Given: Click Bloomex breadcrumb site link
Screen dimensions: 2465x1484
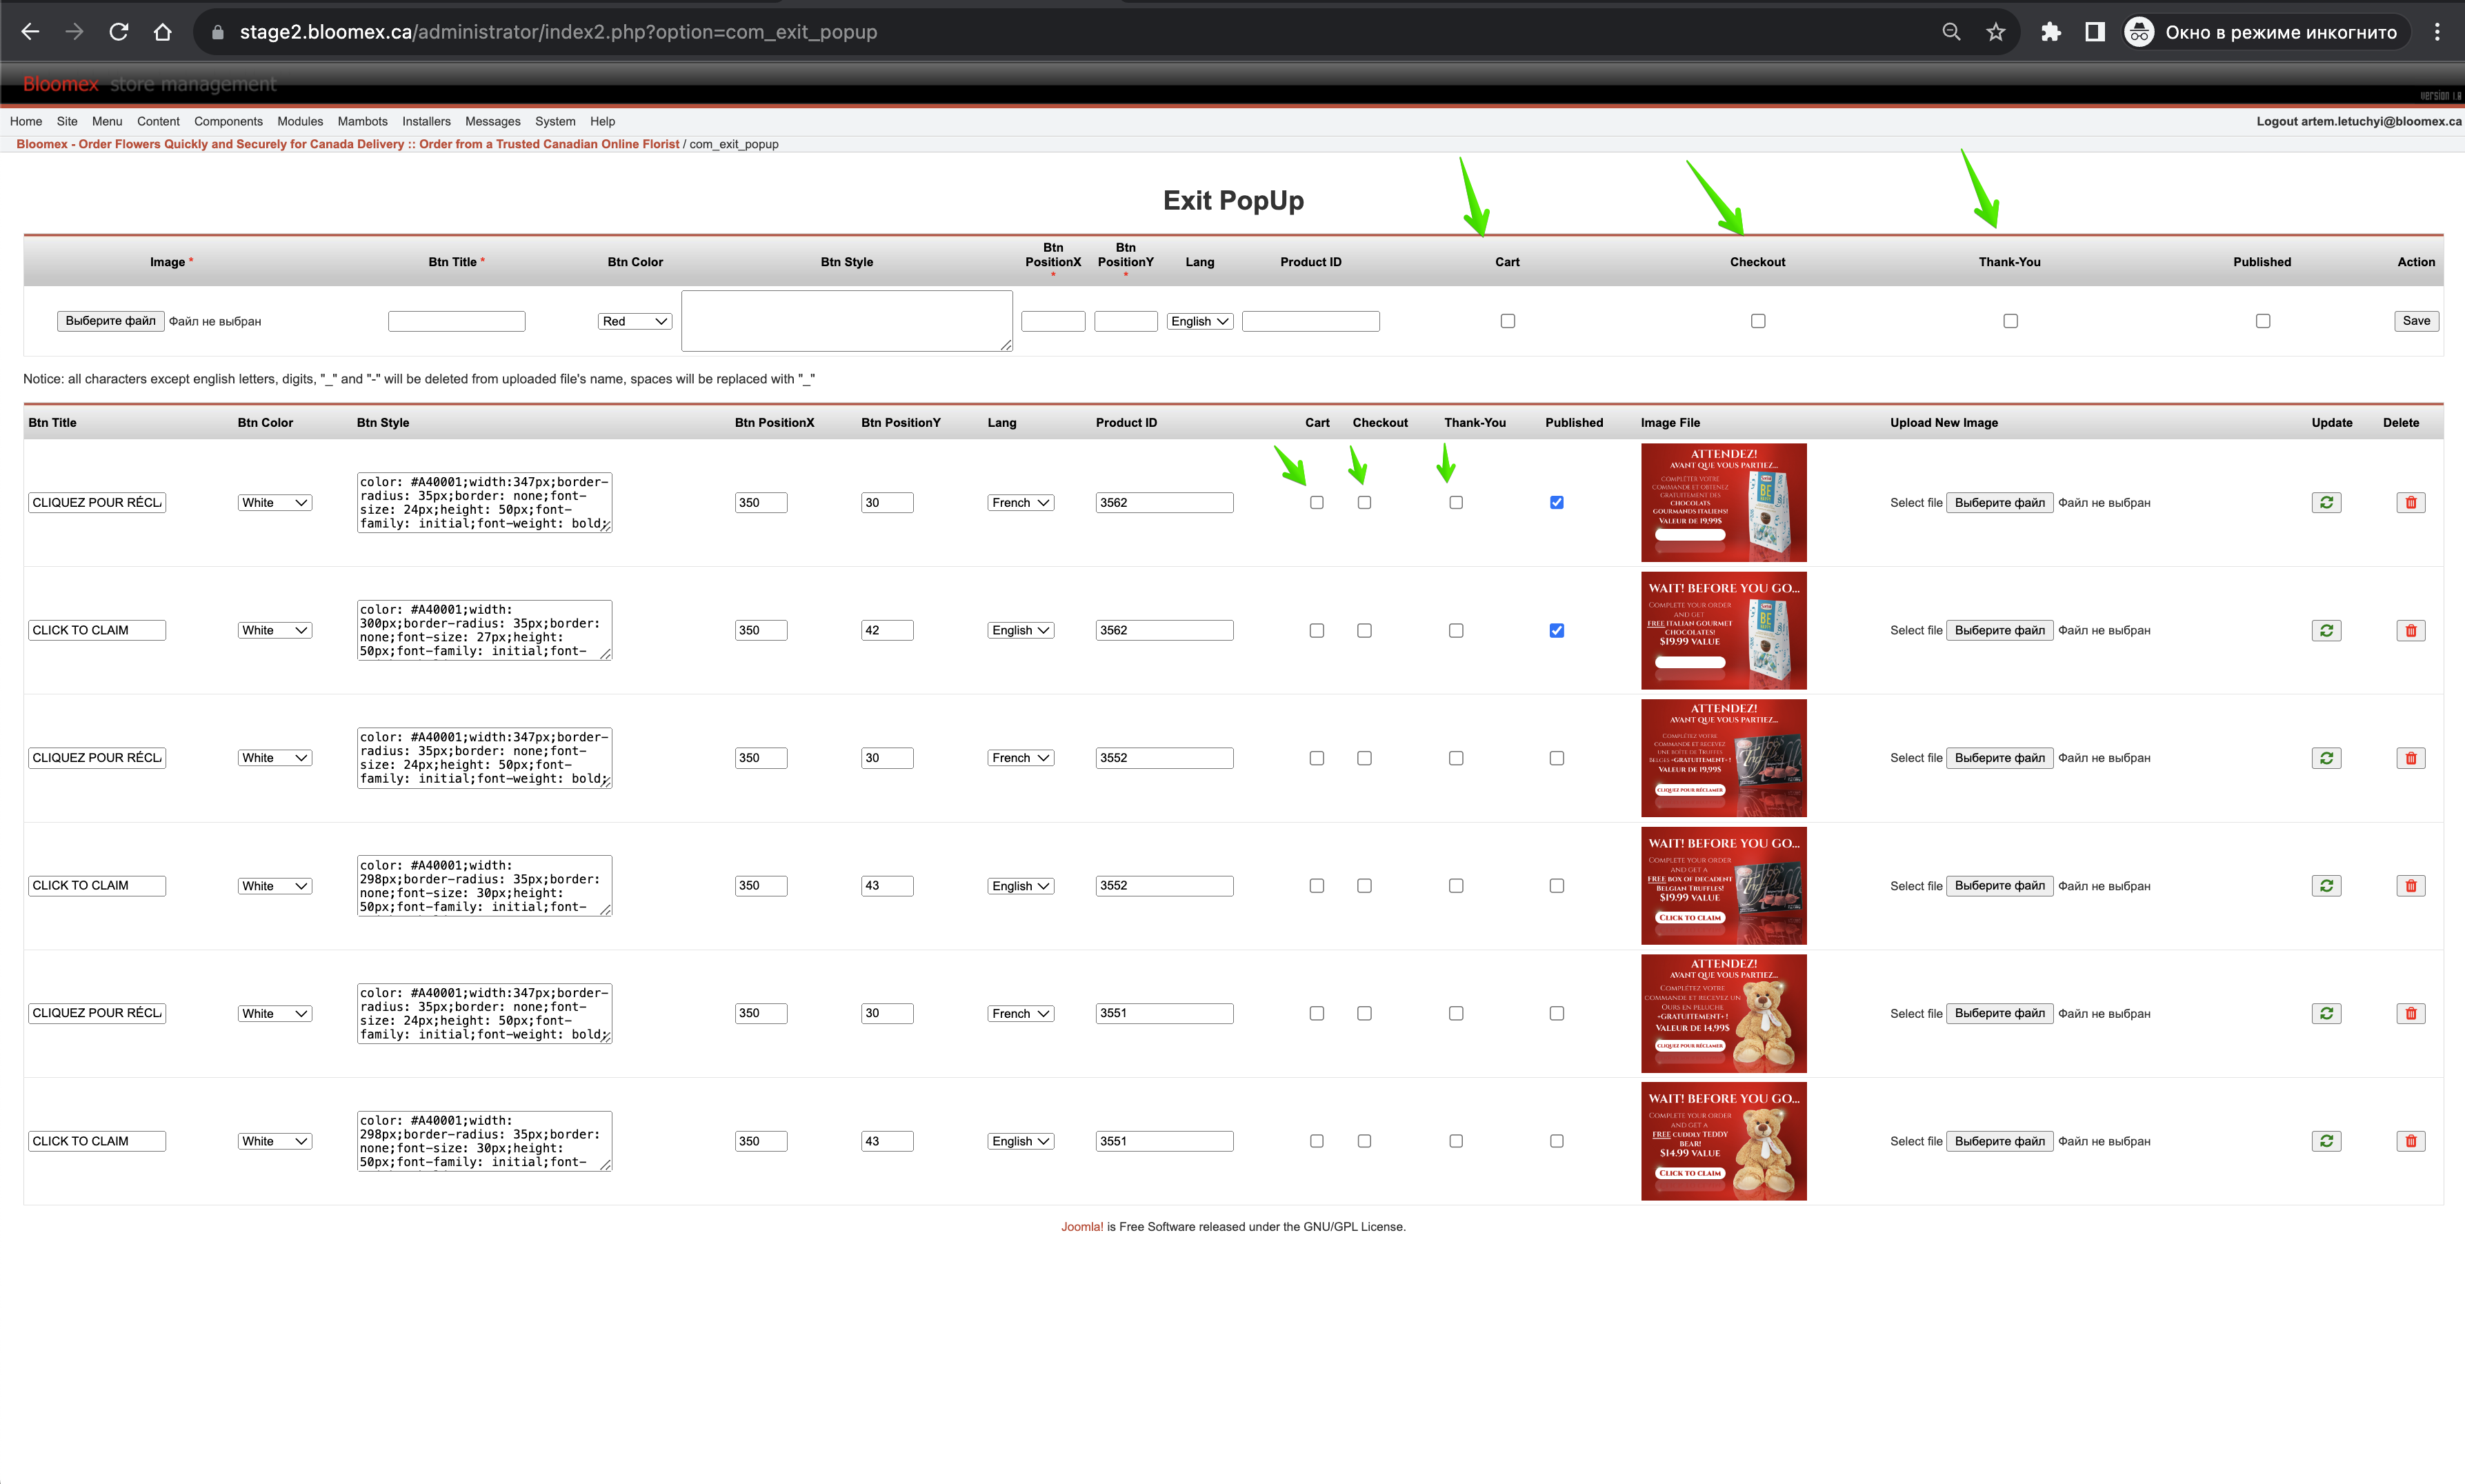Looking at the screenshot, I should click(x=347, y=144).
